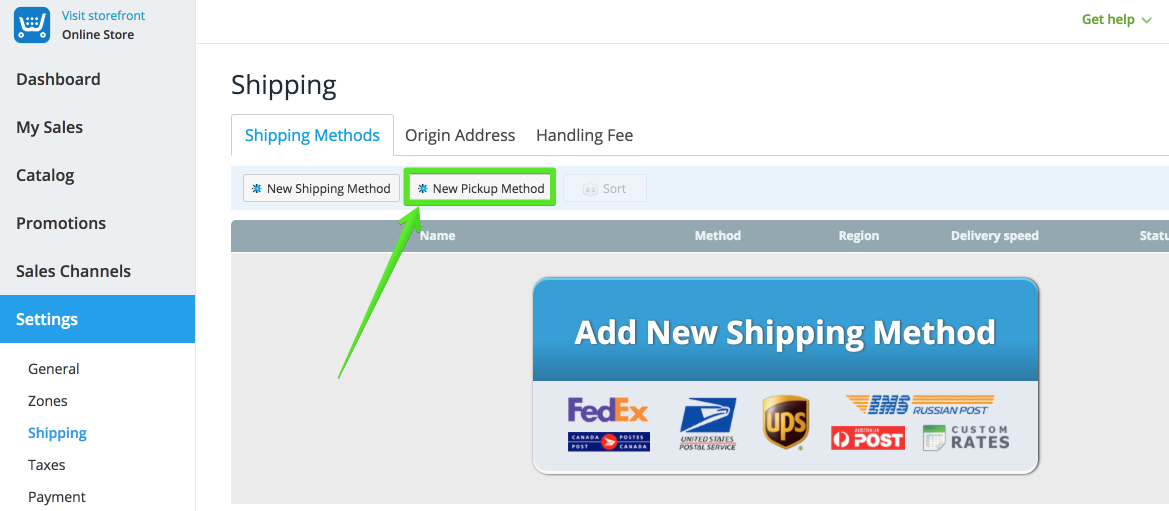
Task: Click the Canada Post logo
Action: tap(608, 441)
